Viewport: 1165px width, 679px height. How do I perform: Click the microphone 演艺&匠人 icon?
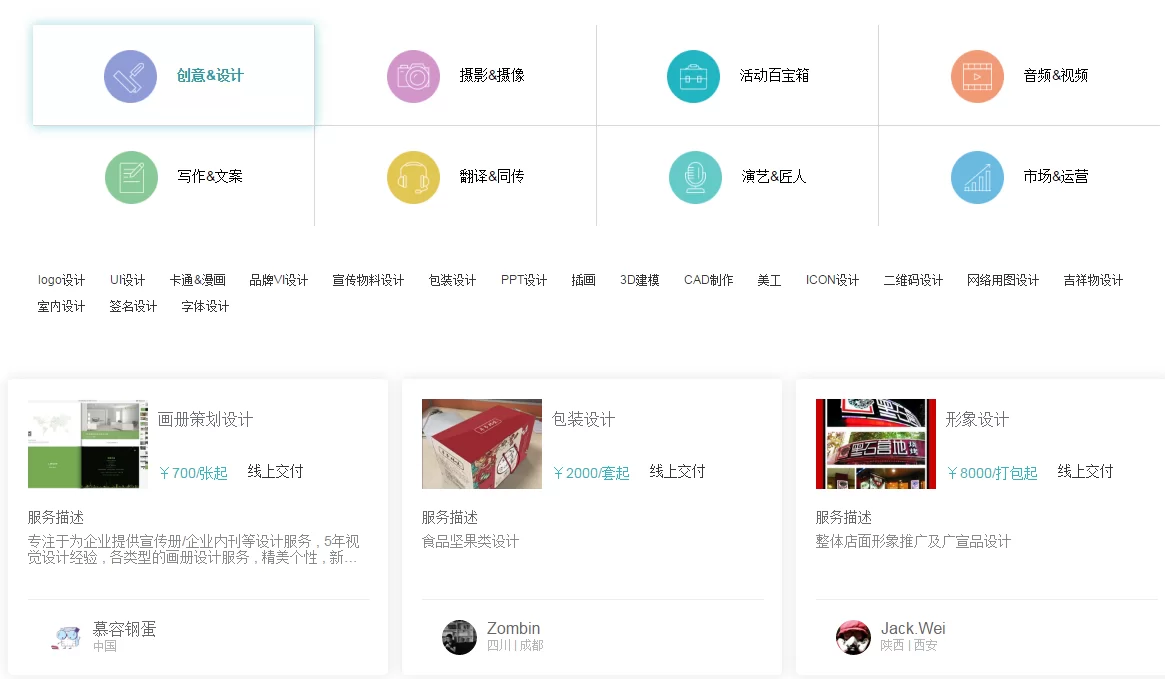(x=695, y=177)
